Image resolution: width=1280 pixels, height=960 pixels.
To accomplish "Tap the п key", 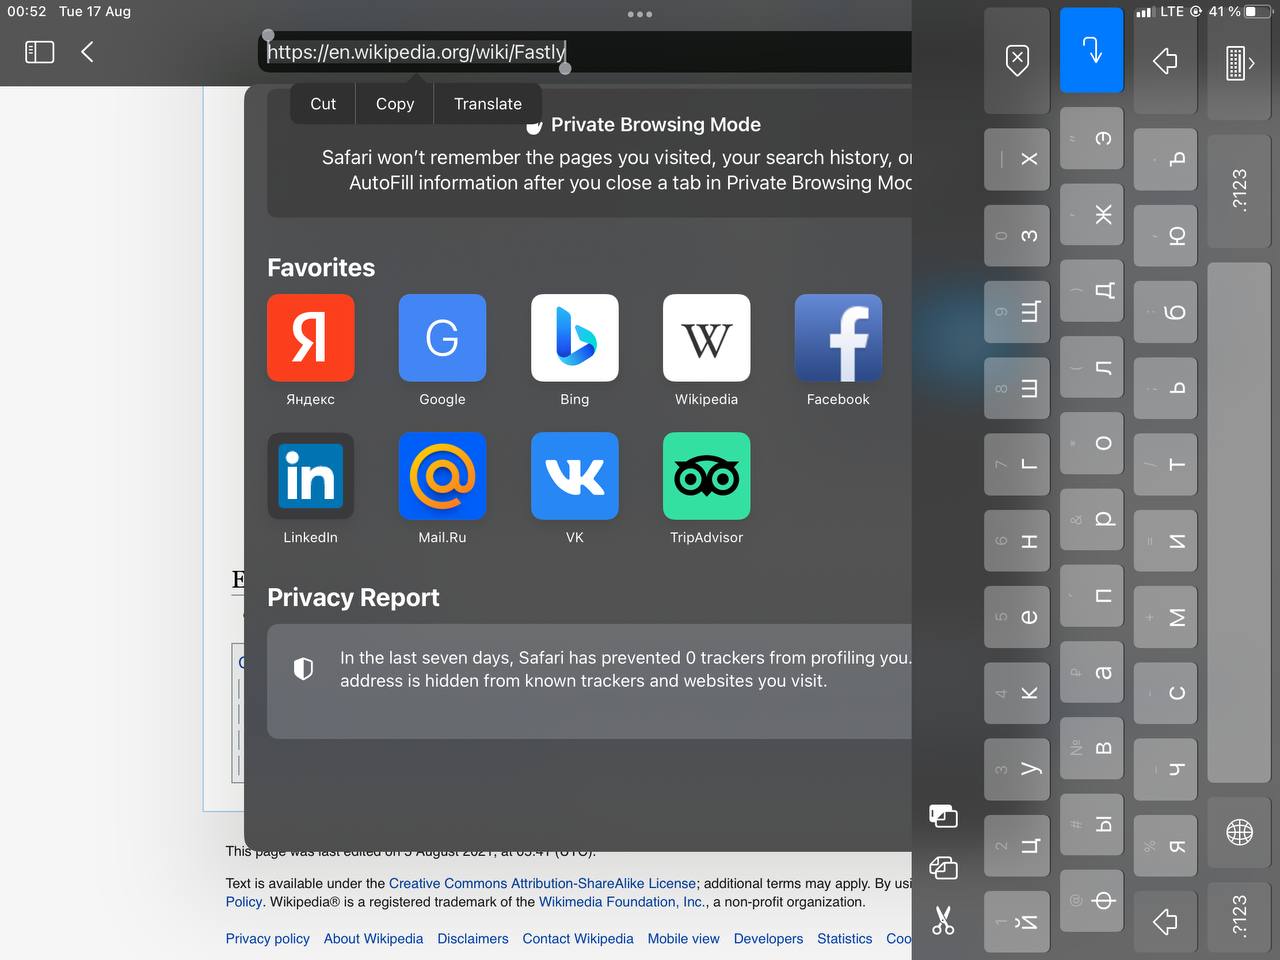I will 1092,596.
